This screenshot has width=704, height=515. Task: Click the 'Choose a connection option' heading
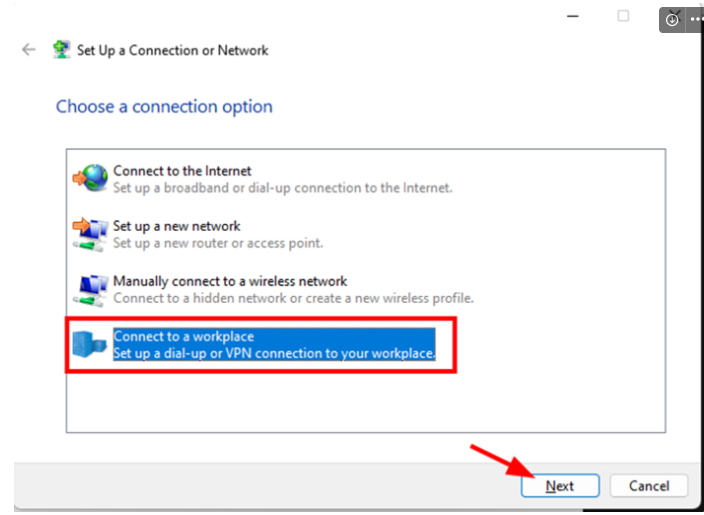click(164, 106)
